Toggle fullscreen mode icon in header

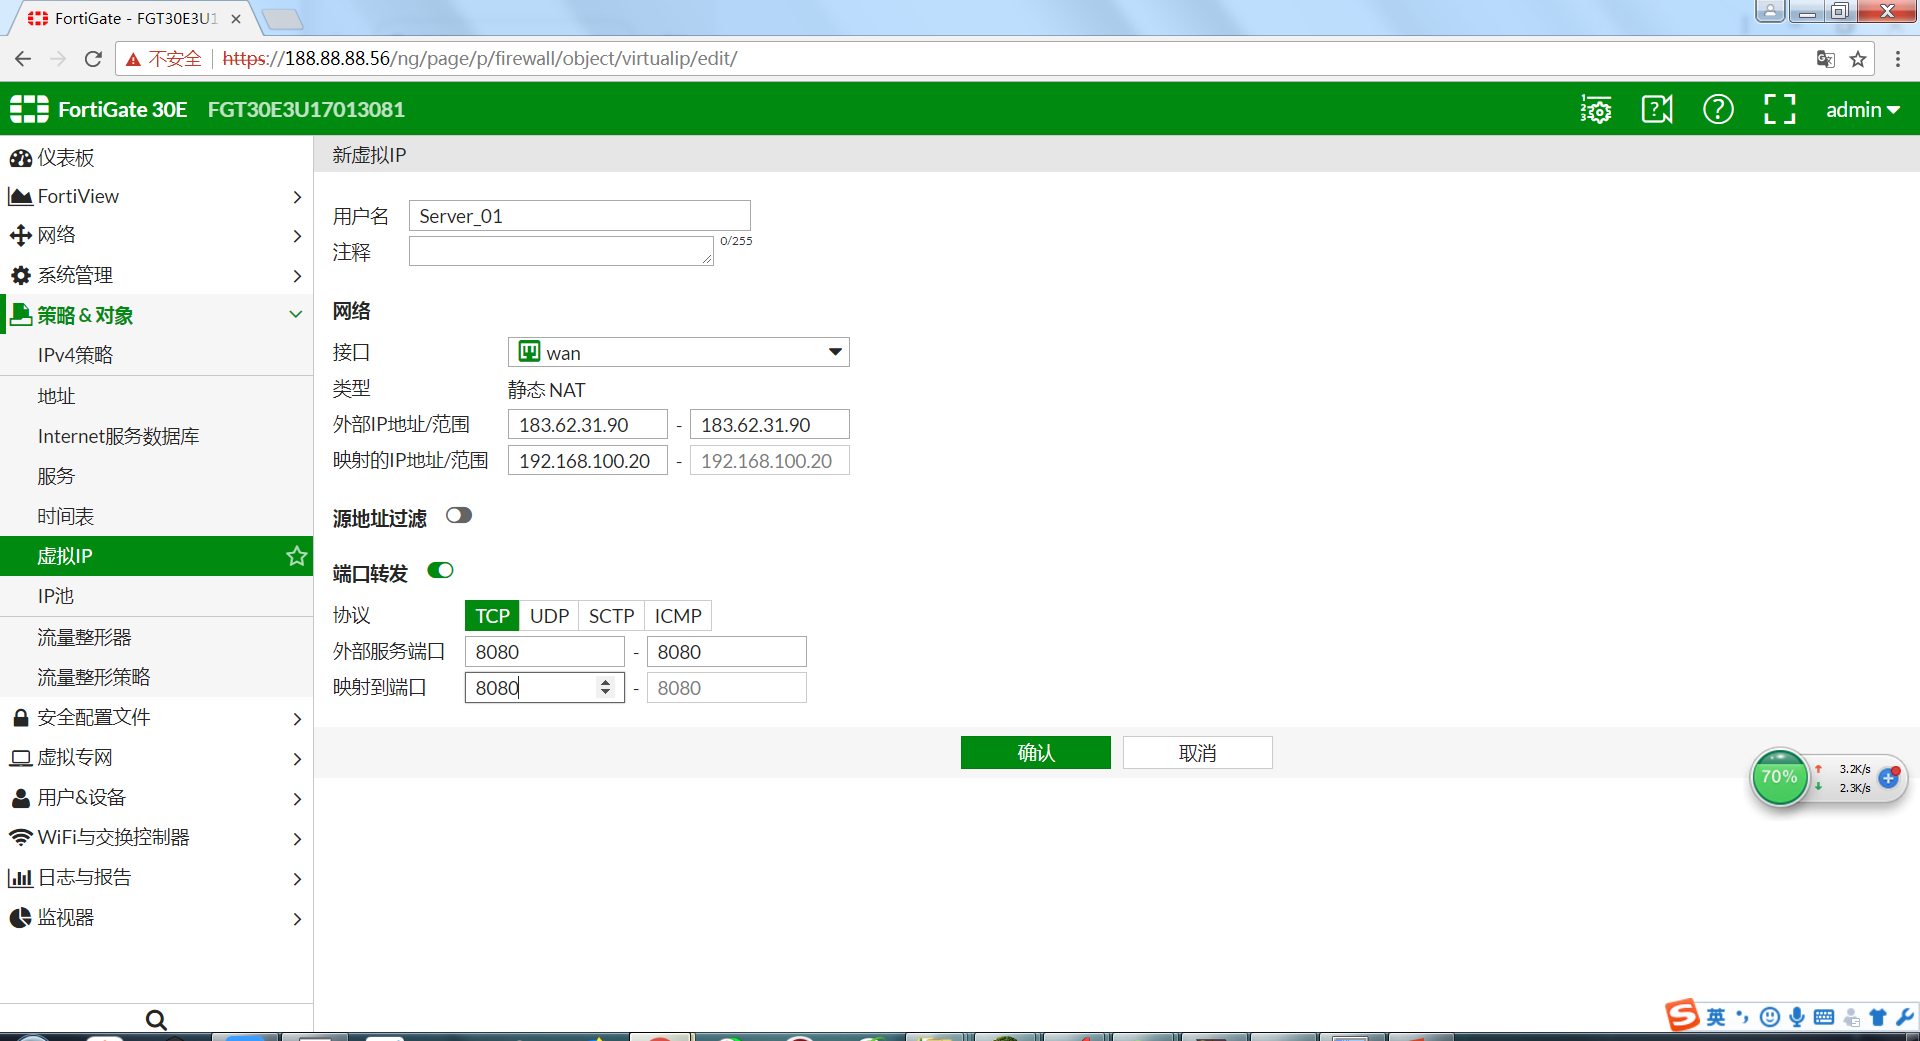(1779, 109)
